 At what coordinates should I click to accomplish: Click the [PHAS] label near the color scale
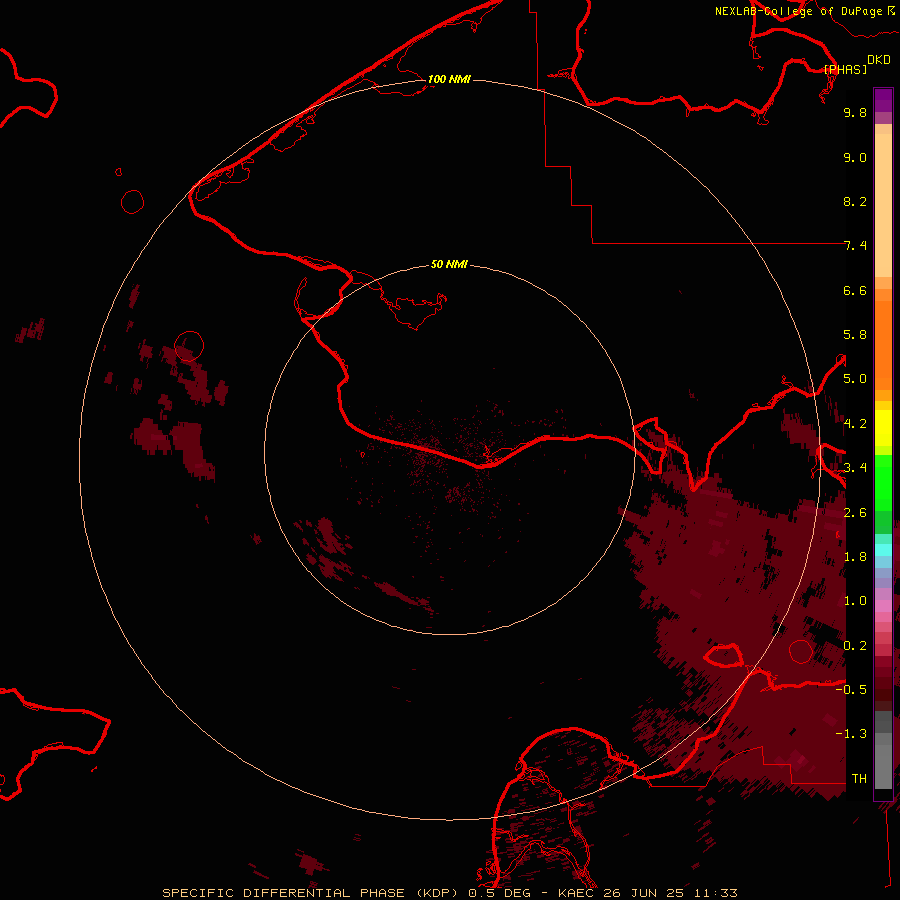tap(845, 69)
